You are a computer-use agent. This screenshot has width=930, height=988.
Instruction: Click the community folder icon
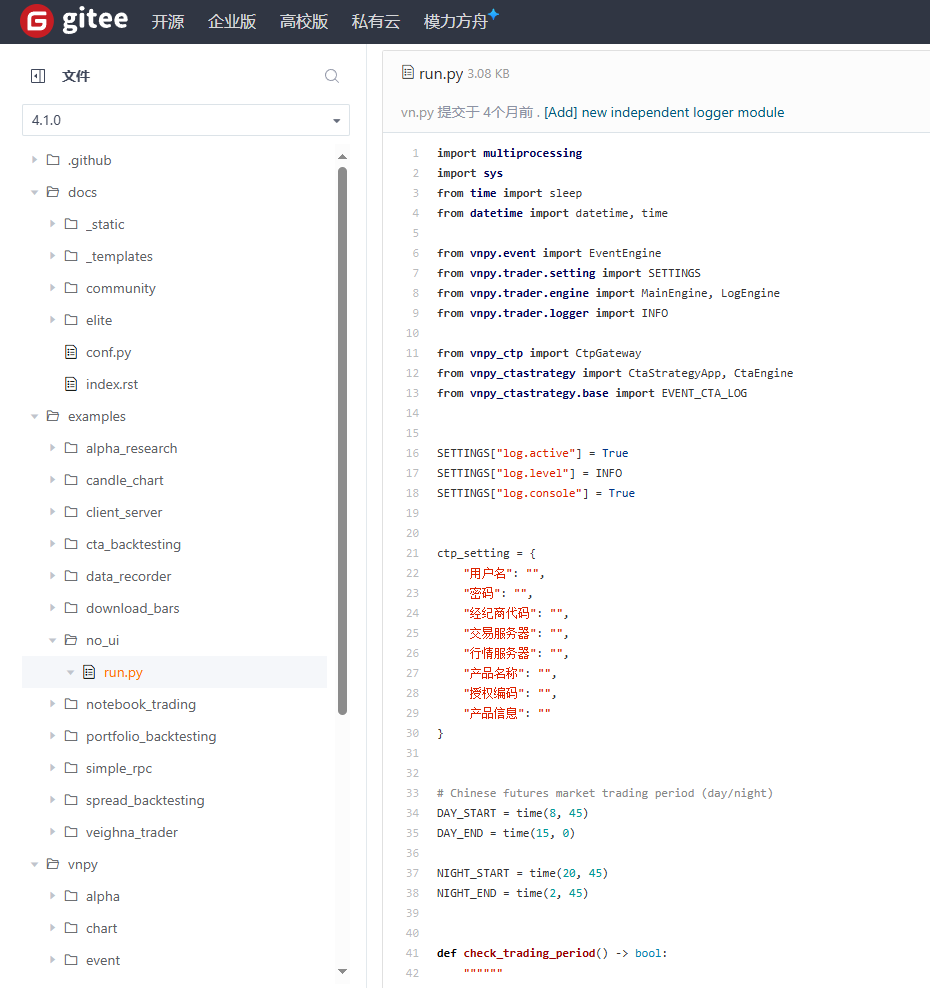click(71, 287)
